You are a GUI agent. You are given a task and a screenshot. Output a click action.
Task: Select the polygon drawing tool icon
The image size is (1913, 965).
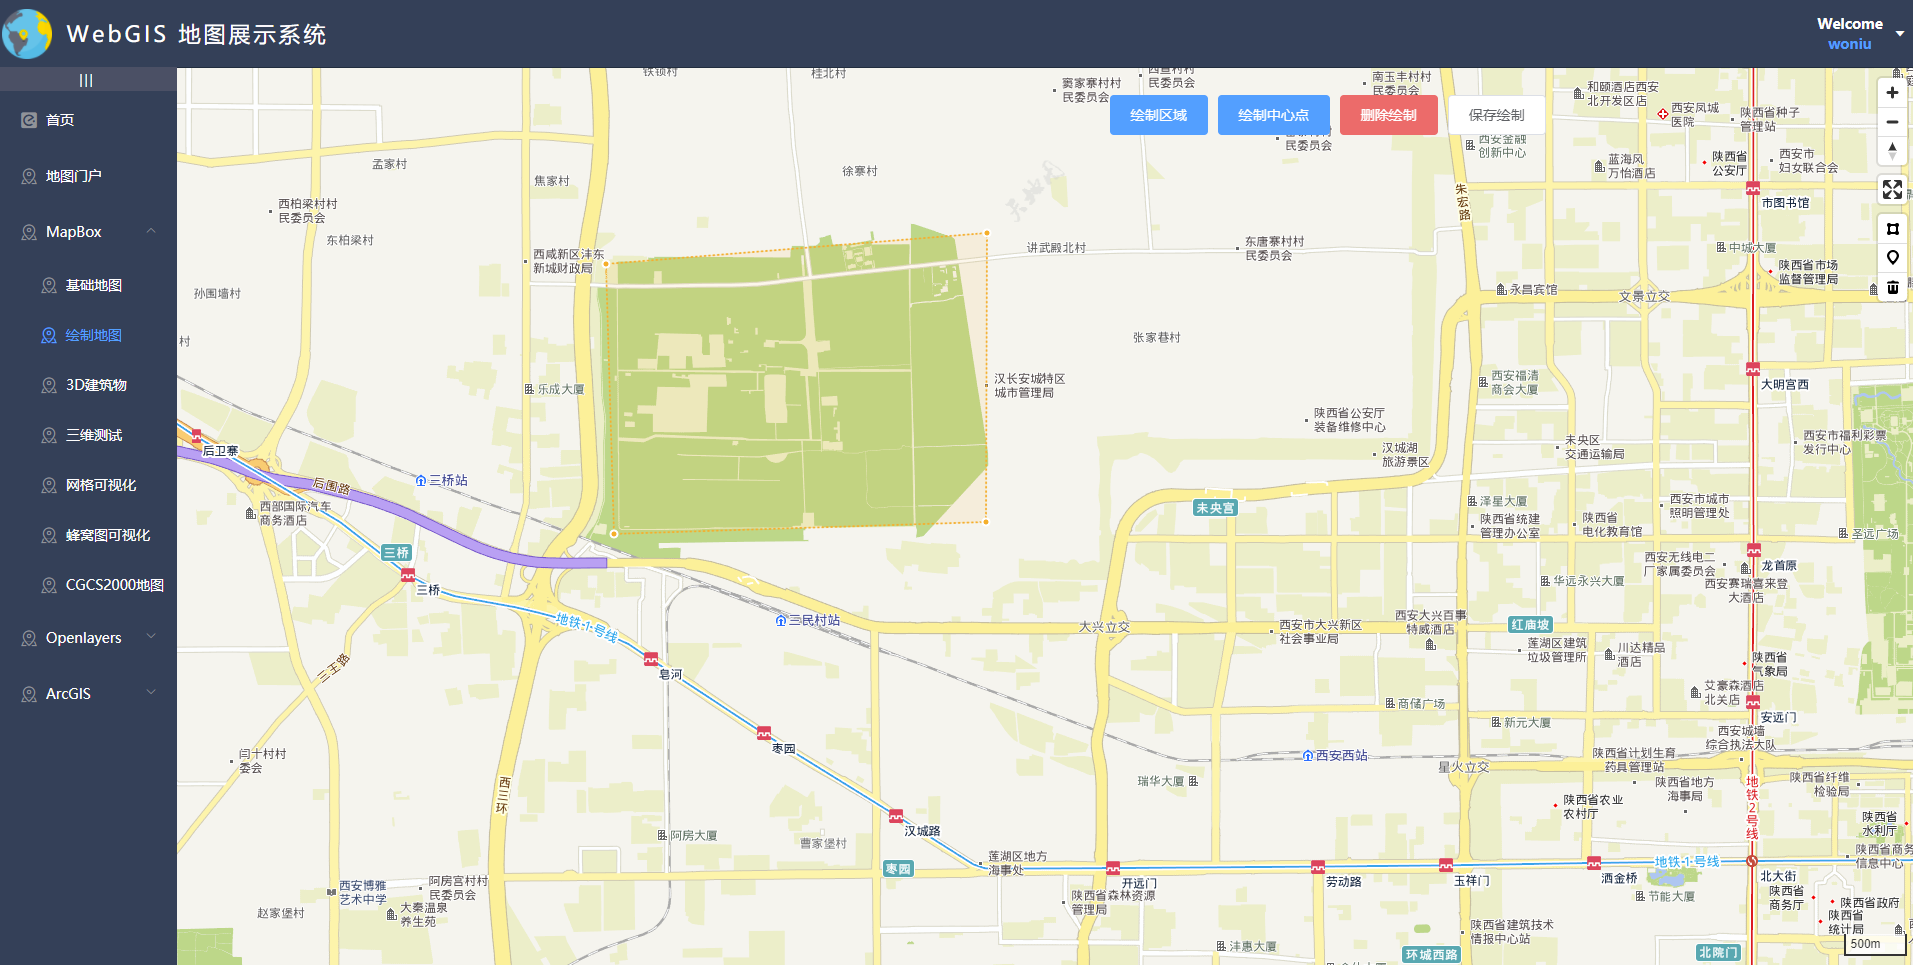coord(1892,228)
